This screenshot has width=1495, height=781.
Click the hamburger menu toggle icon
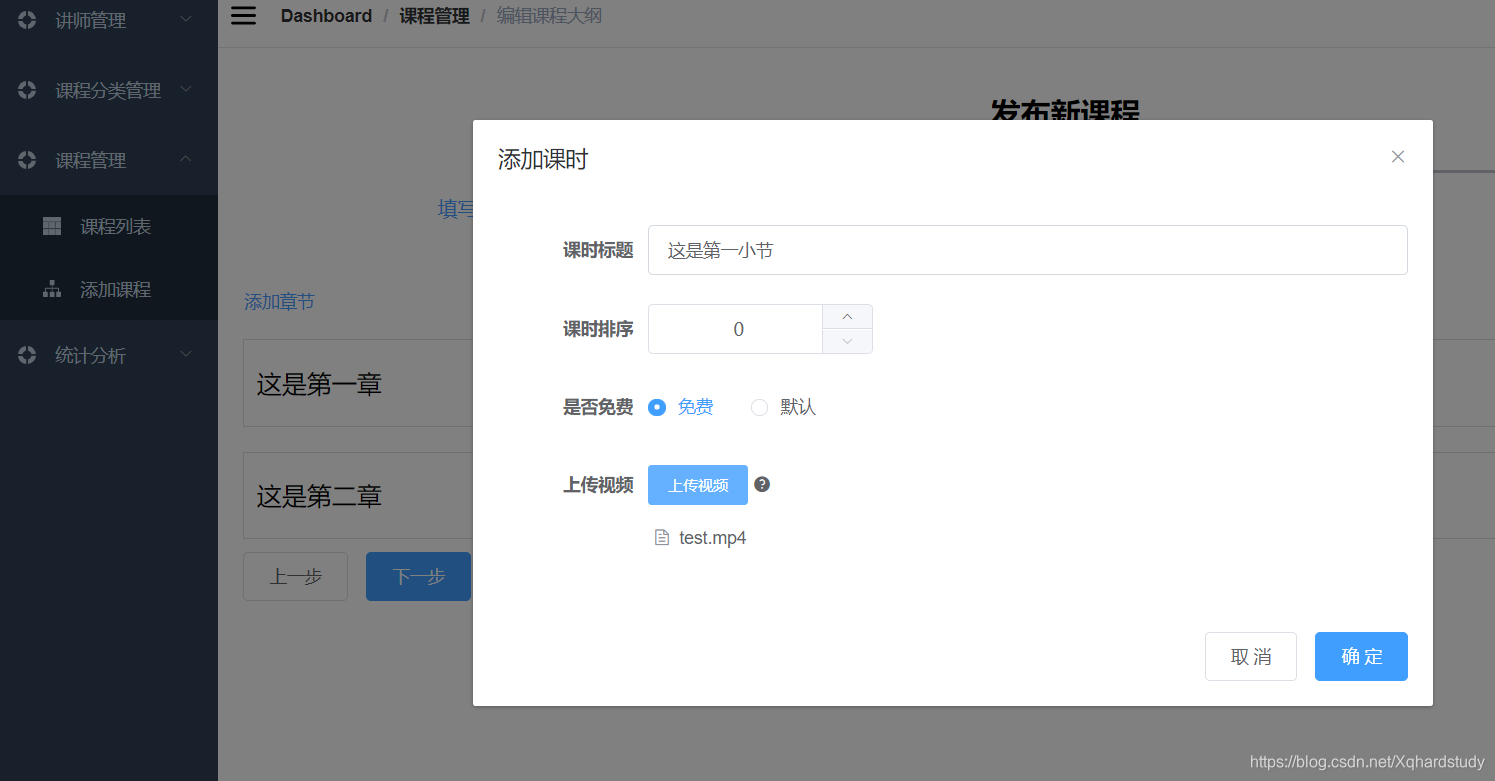tap(243, 15)
